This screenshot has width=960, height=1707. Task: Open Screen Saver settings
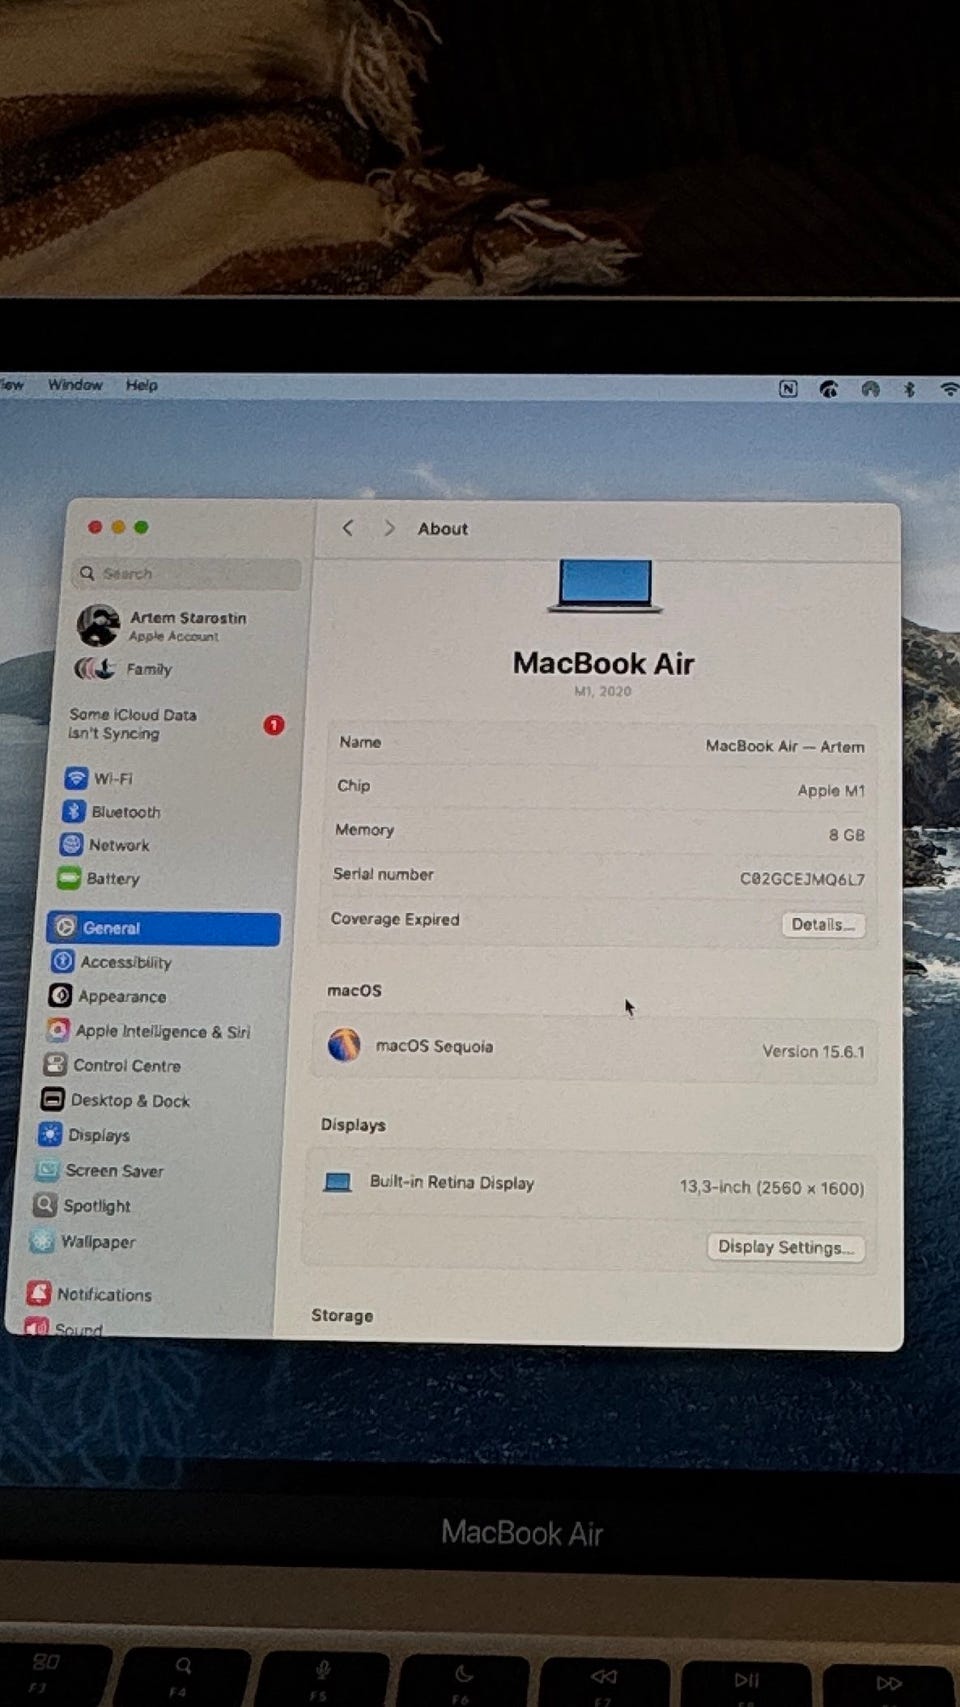[99, 1170]
